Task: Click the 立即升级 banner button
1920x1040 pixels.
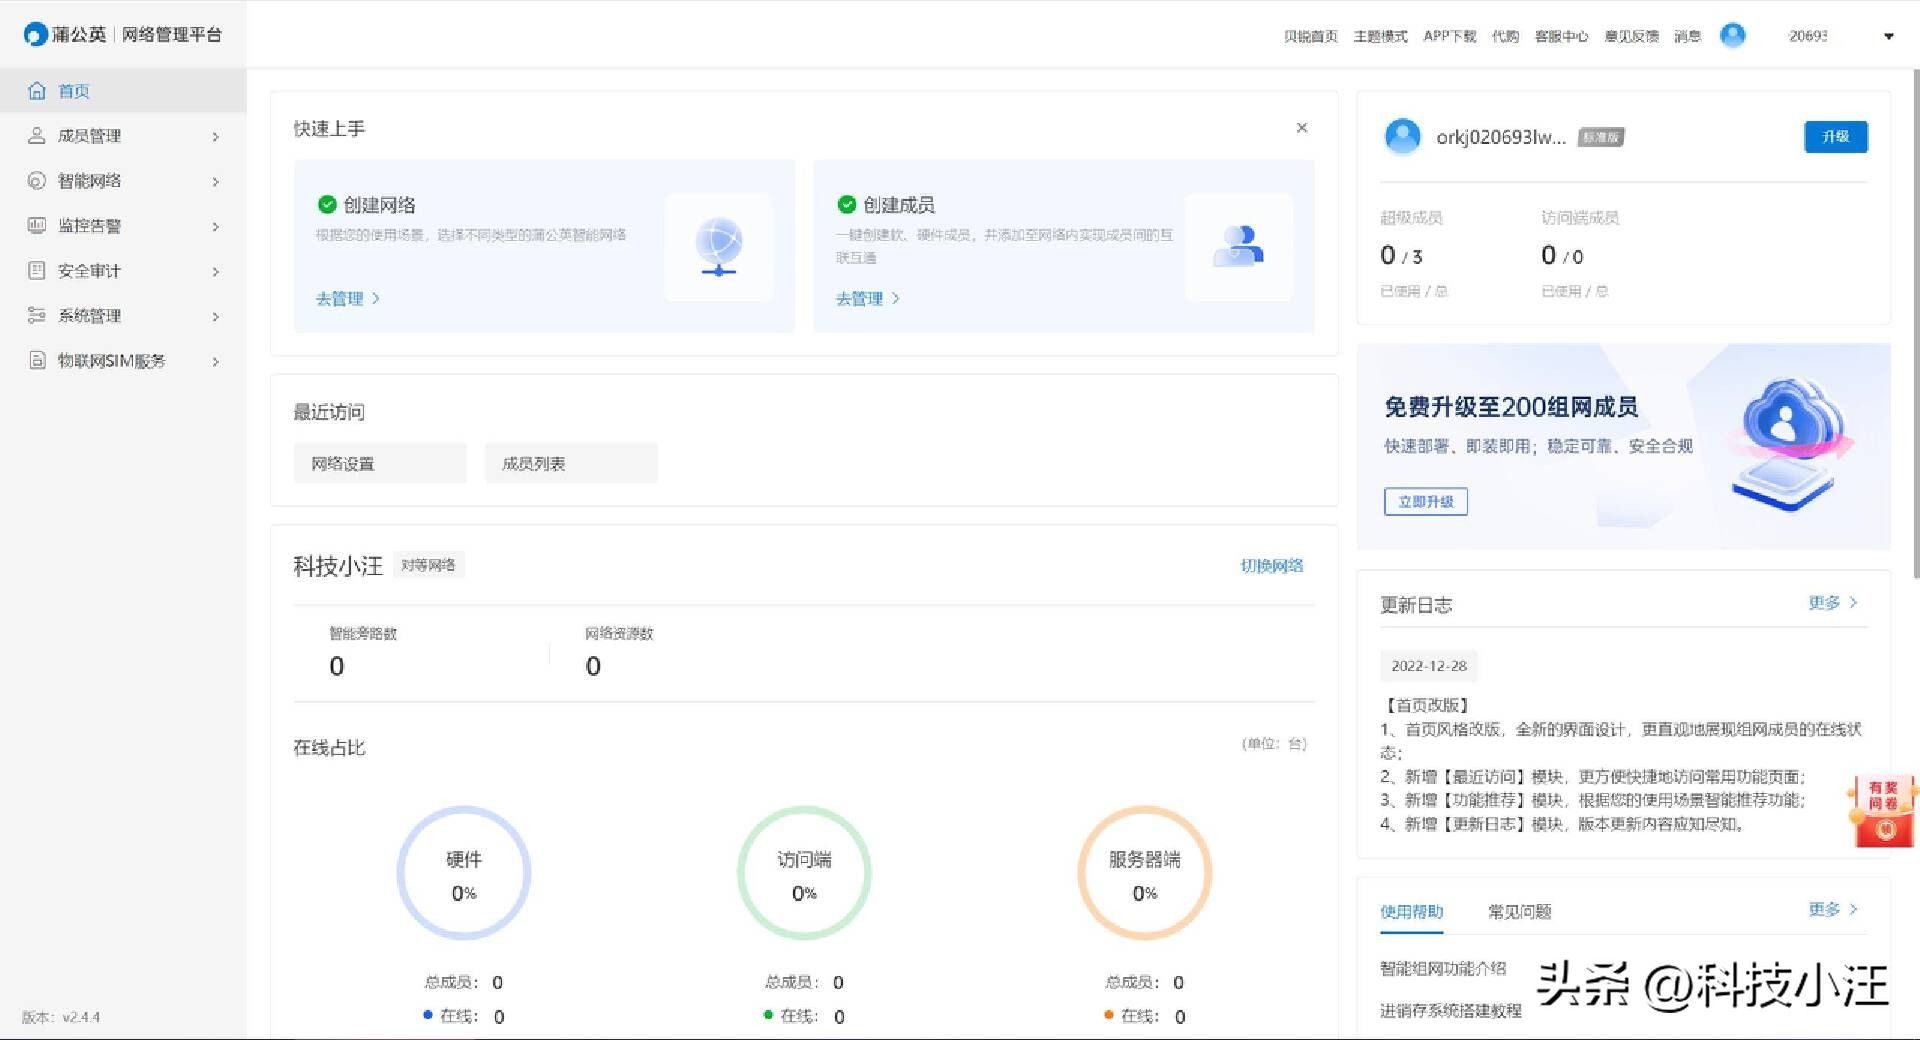Action: [x=1425, y=502]
